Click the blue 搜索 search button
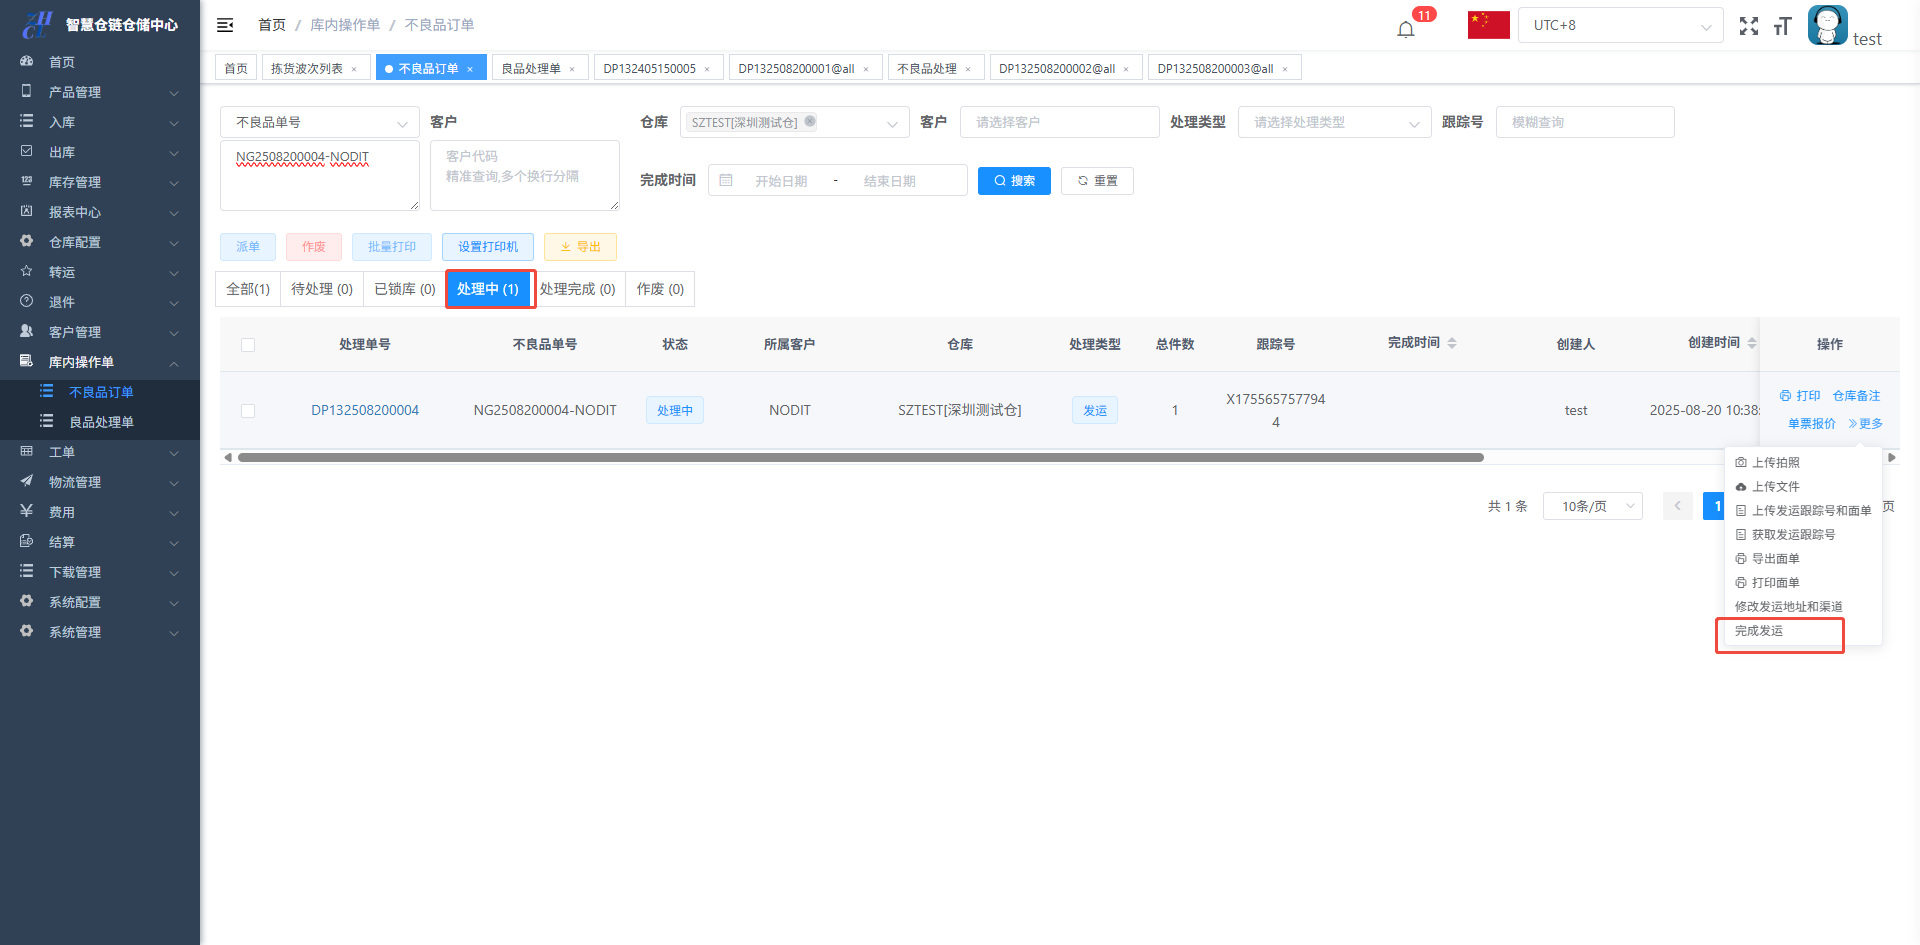This screenshot has width=1920, height=945. [x=1014, y=181]
